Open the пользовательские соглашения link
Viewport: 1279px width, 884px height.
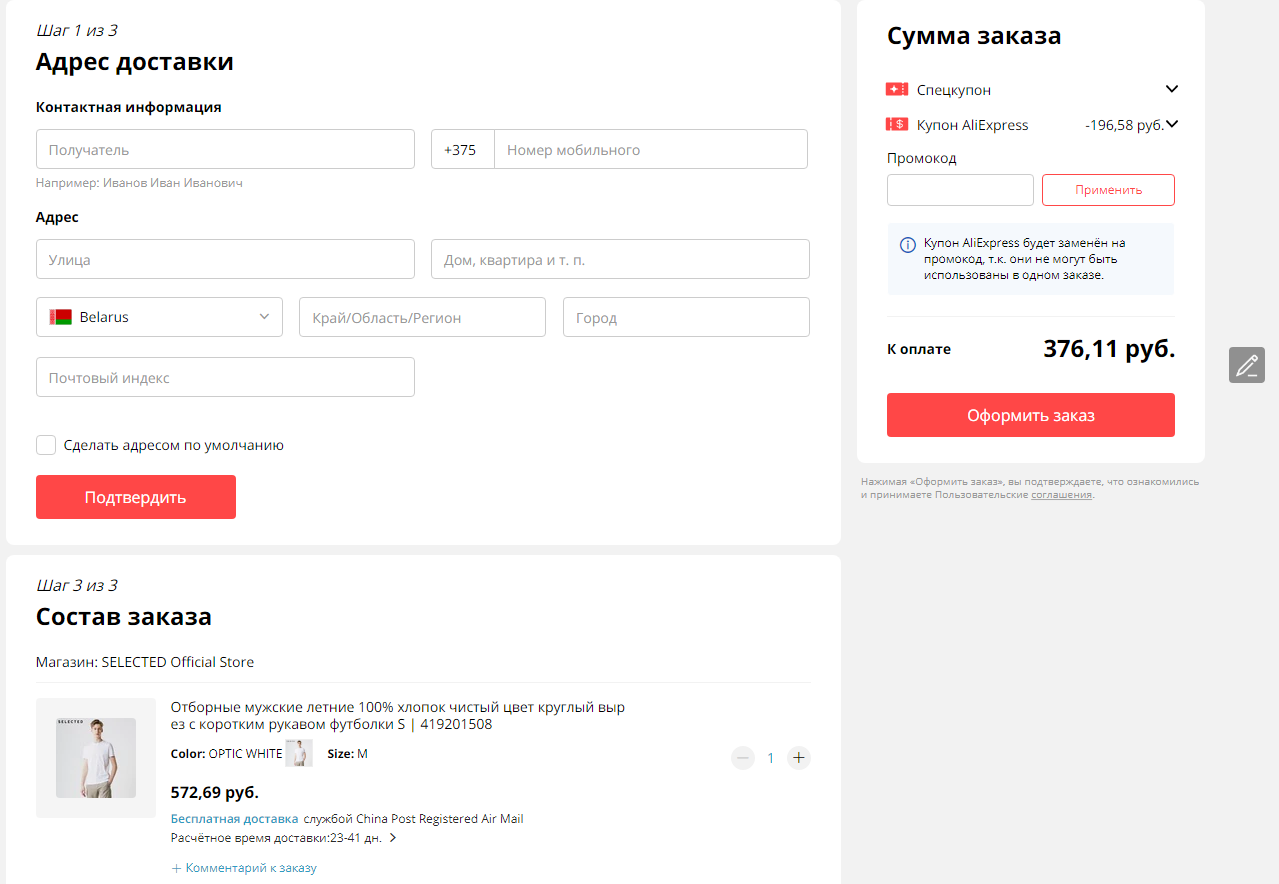coord(1062,495)
